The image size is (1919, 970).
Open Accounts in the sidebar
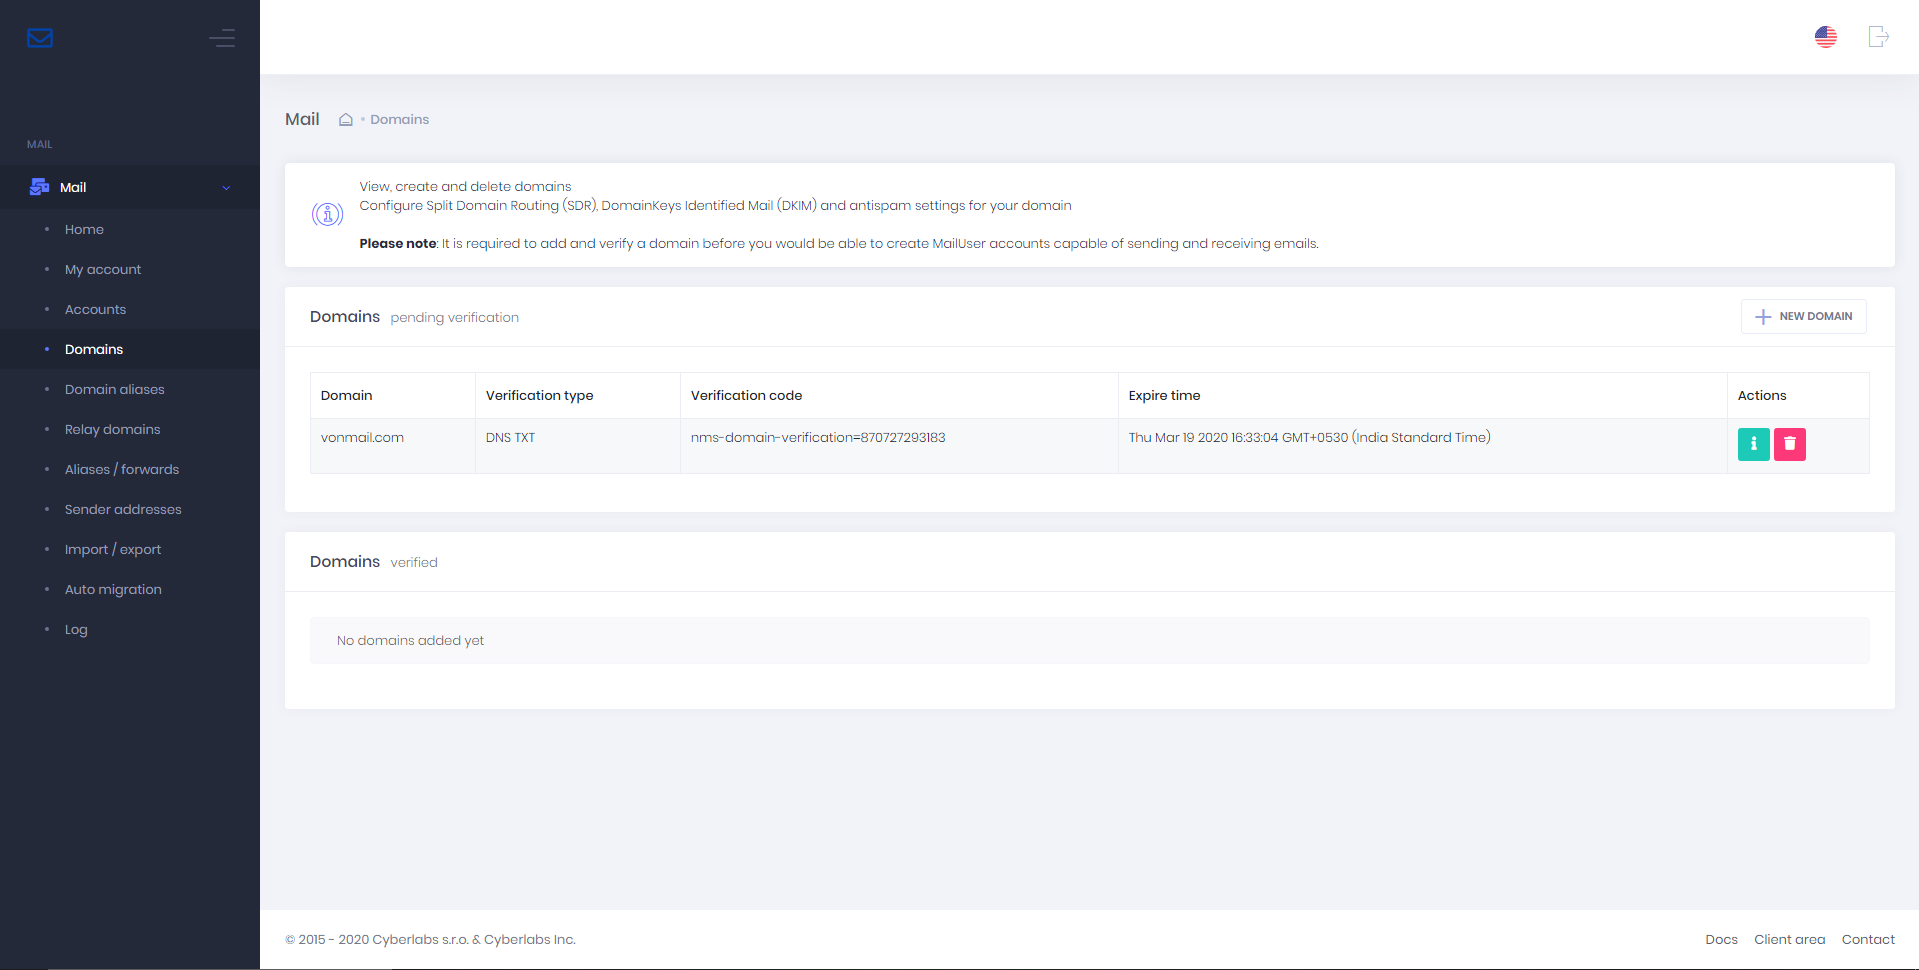[x=95, y=309]
